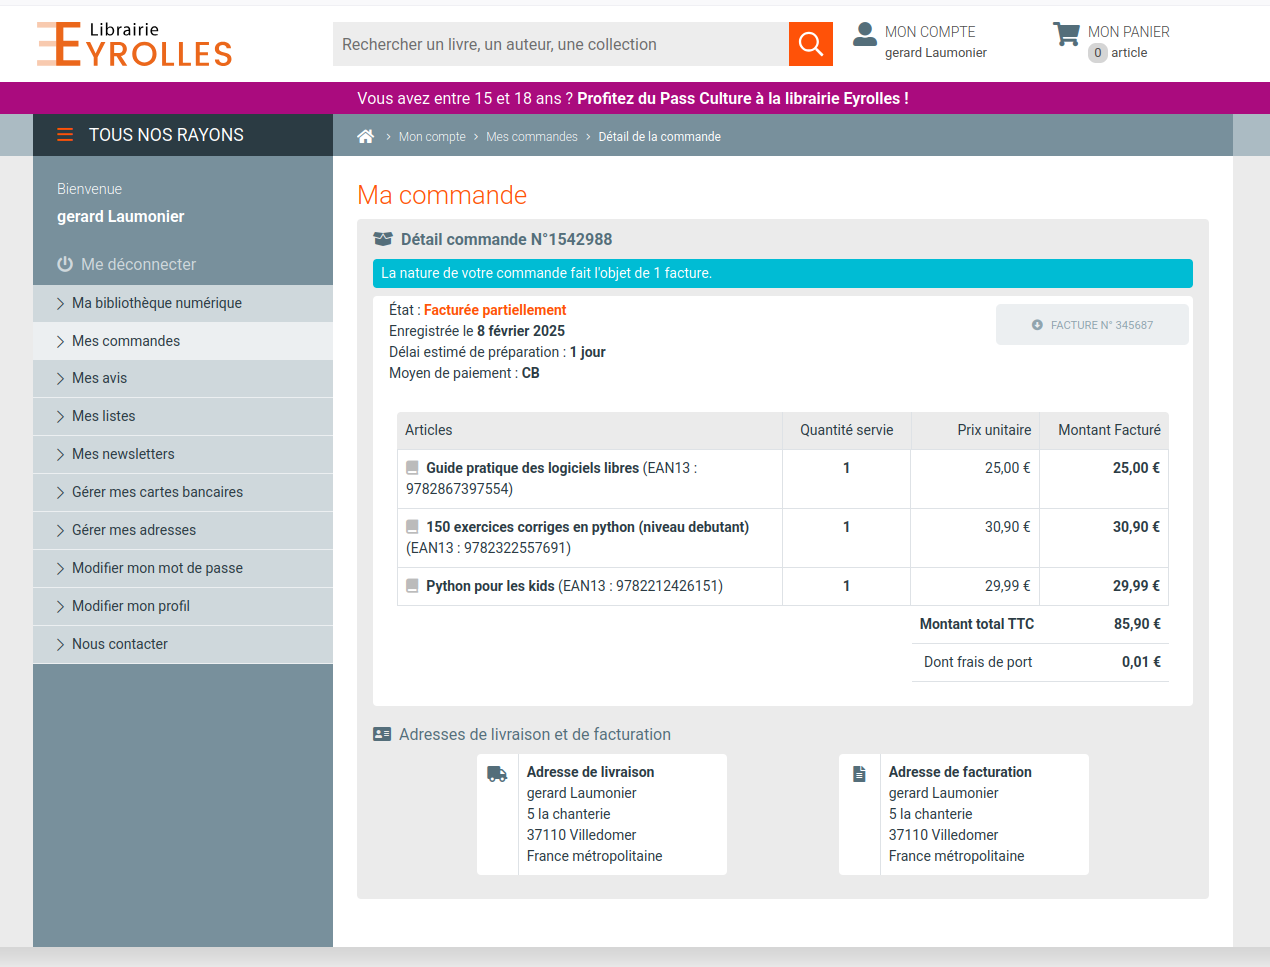This screenshot has height=967, width=1270.
Task: Click Mes commandes breadcrumb link
Action: click(x=531, y=137)
